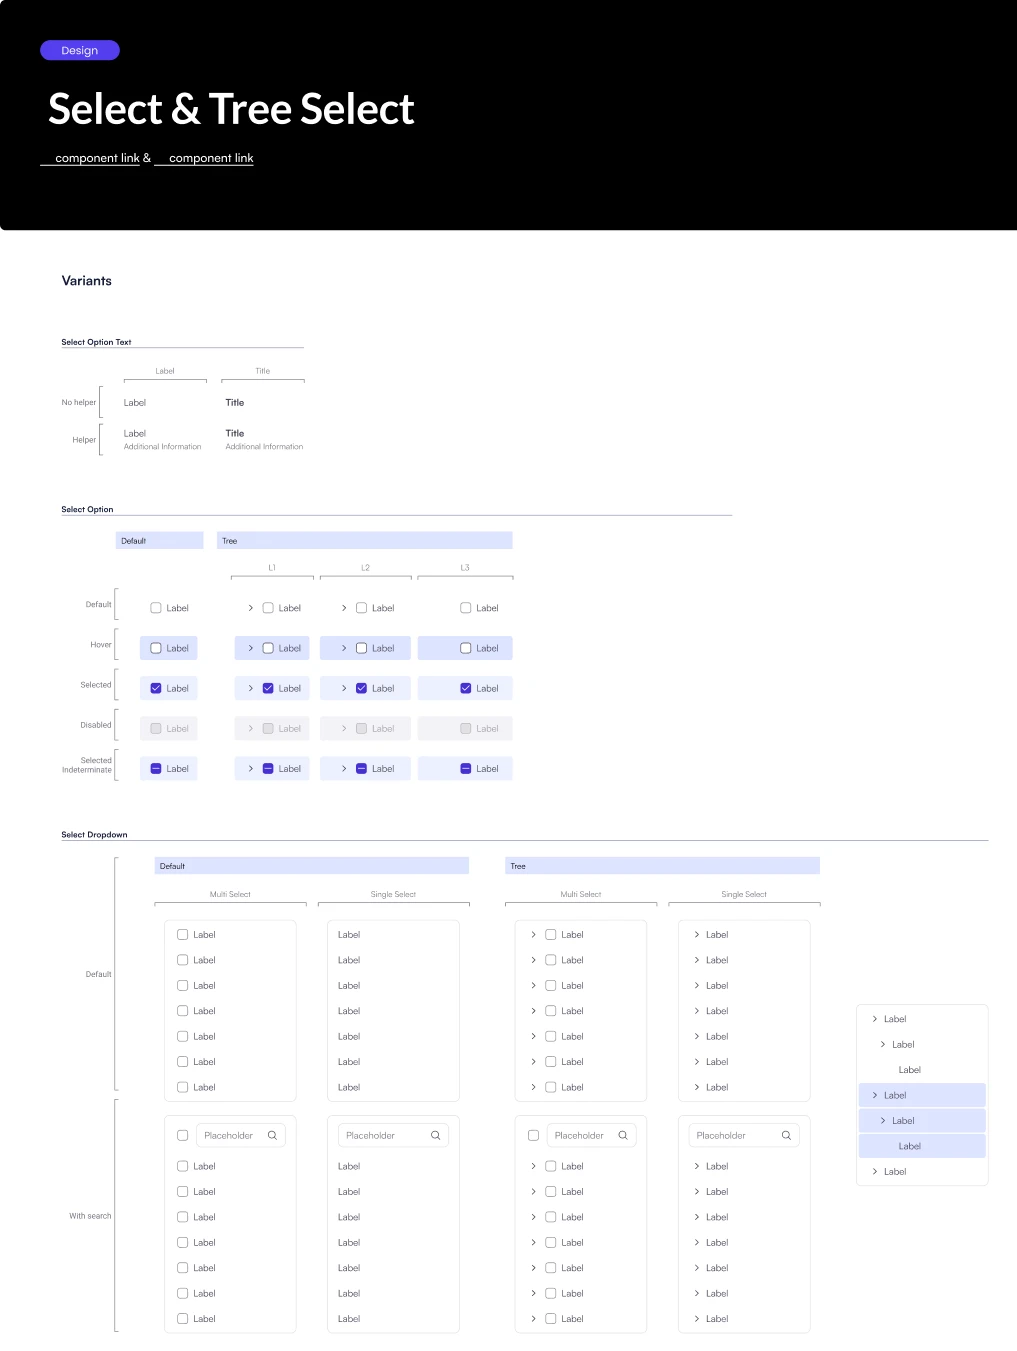Focus Placeholder field in Tree Multi Select with search

pos(592,1135)
